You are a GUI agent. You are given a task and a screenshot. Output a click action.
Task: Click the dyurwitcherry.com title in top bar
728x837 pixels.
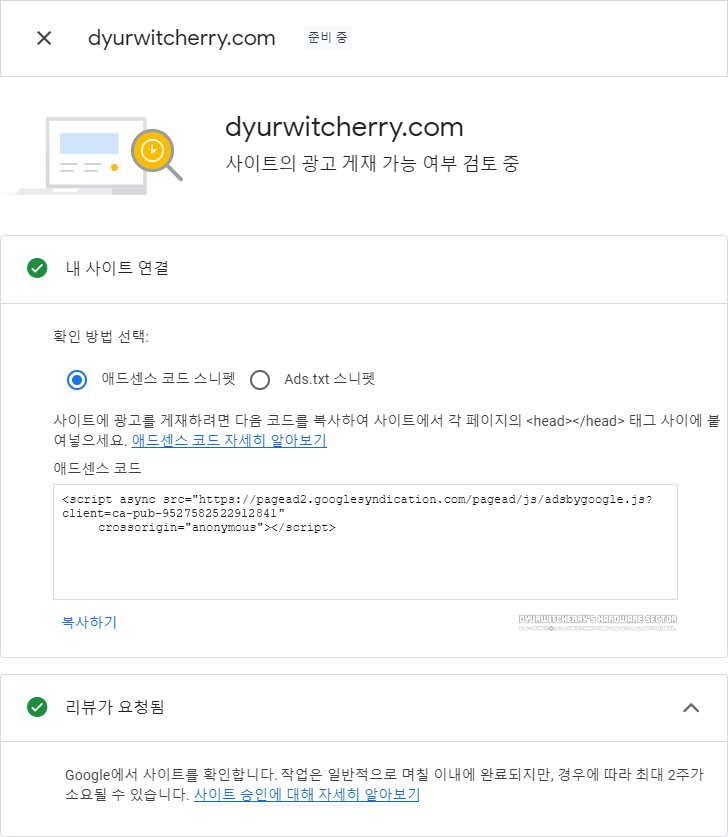pyautogui.click(x=181, y=38)
